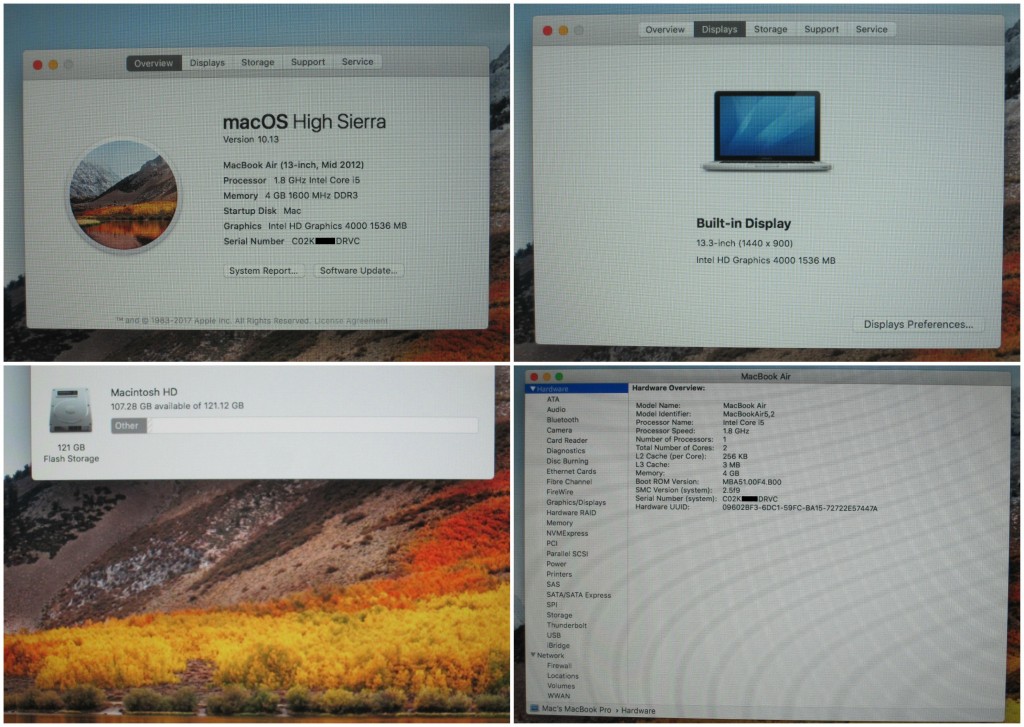Select ATA in the hardware sidebar
Viewport: 1024px width, 727px height.
point(552,399)
